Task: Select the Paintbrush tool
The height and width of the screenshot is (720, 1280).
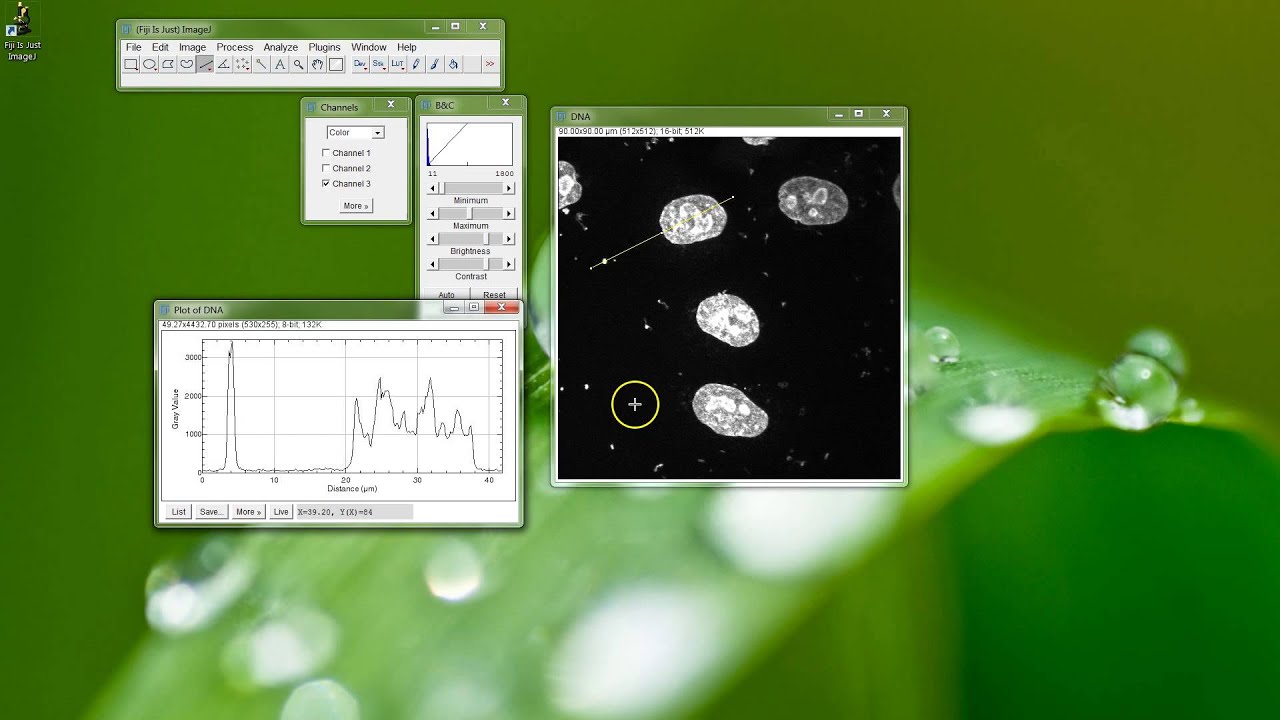Action: tap(435, 64)
